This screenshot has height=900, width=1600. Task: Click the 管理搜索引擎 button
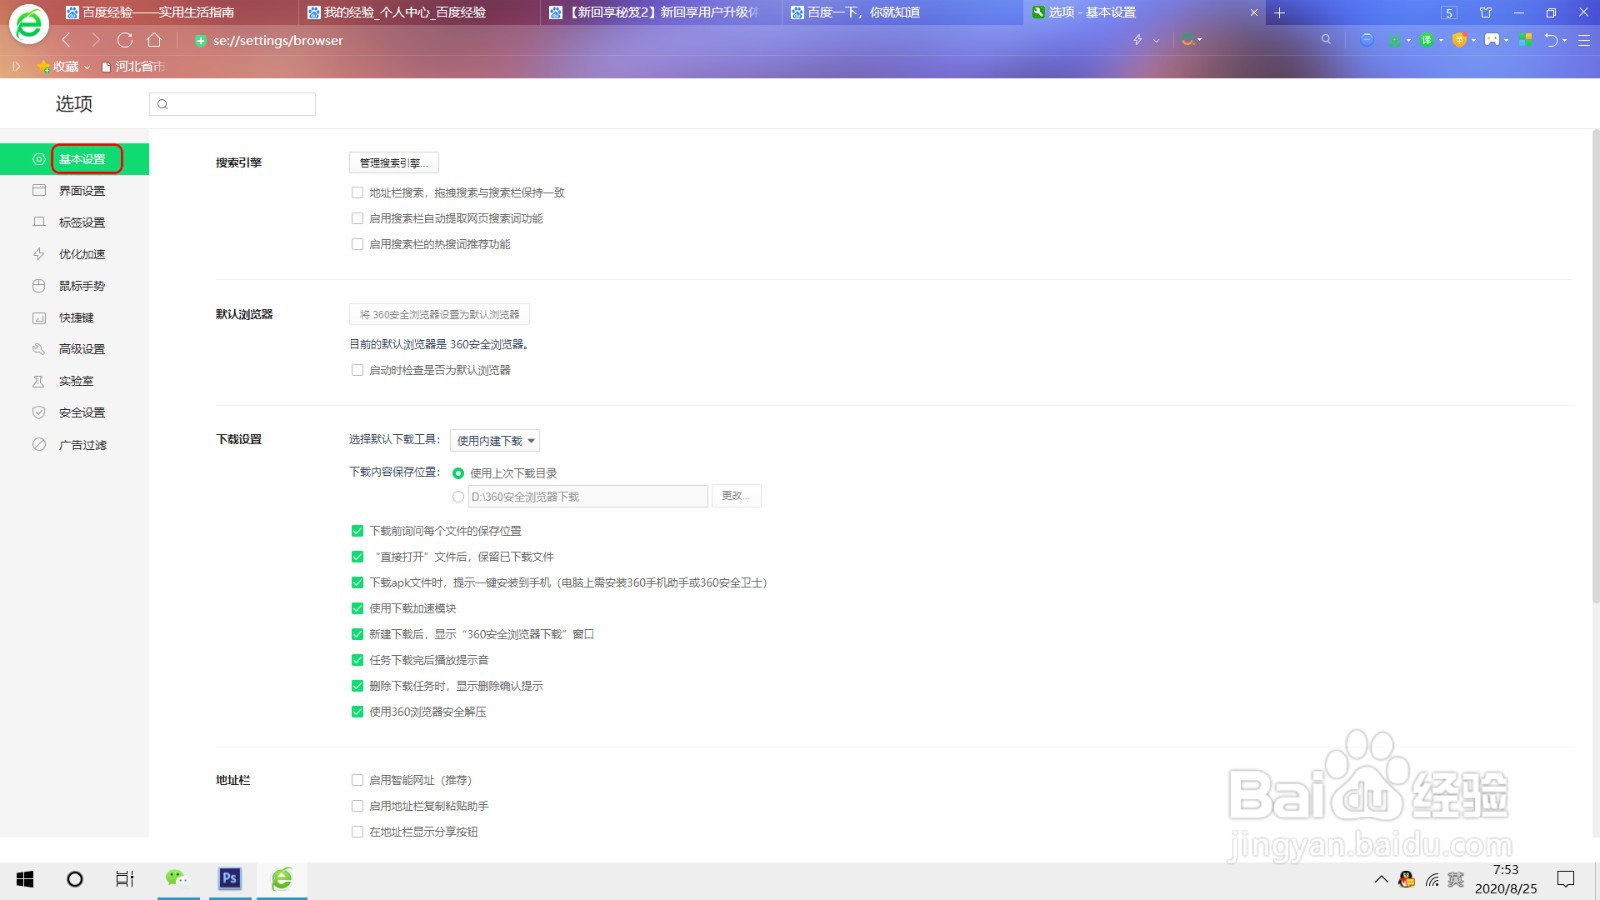(x=394, y=163)
